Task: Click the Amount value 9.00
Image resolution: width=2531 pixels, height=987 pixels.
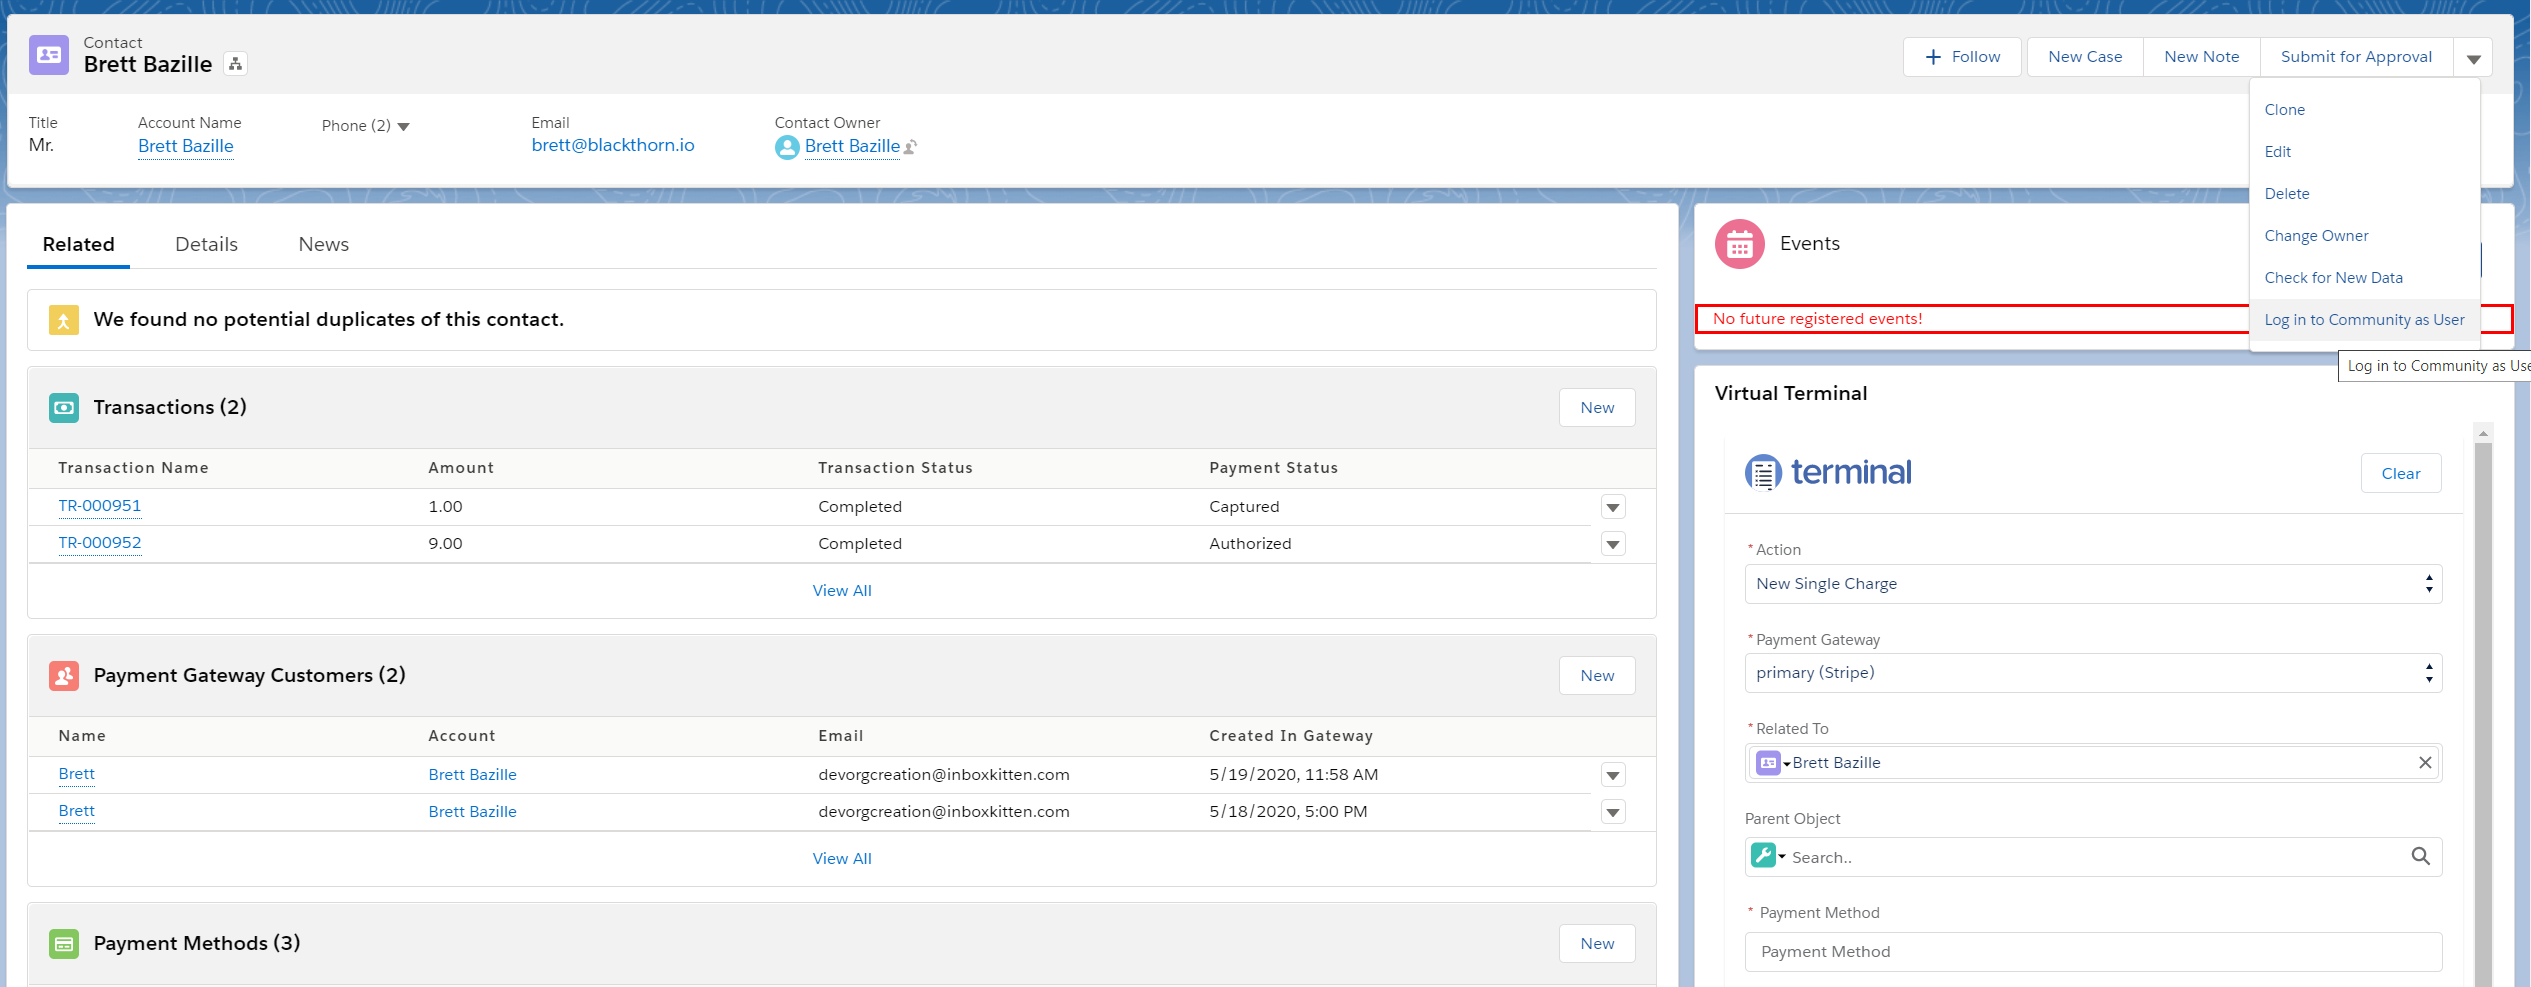Action: 445,544
